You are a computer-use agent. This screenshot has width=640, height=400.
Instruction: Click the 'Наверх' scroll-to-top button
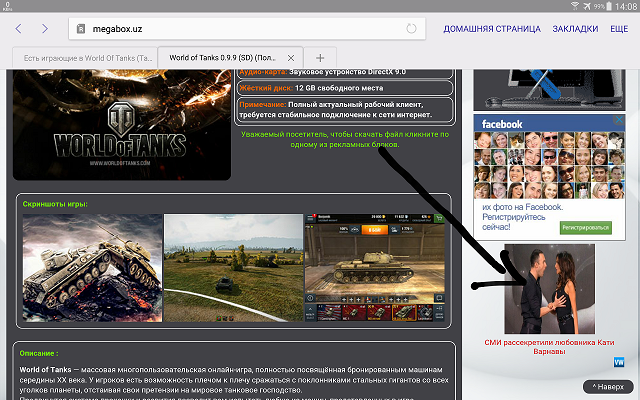click(608, 386)
